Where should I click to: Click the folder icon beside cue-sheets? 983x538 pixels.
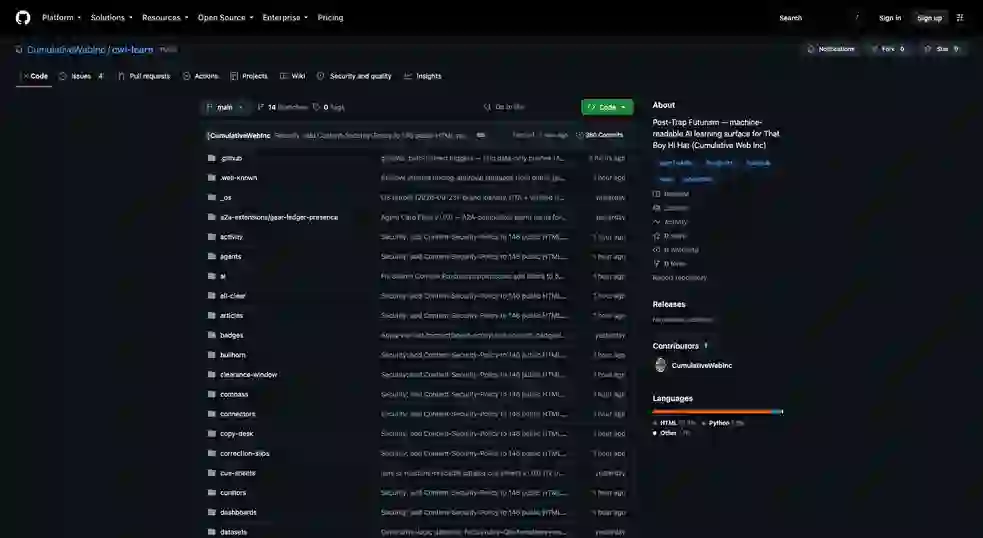(212, 473)
